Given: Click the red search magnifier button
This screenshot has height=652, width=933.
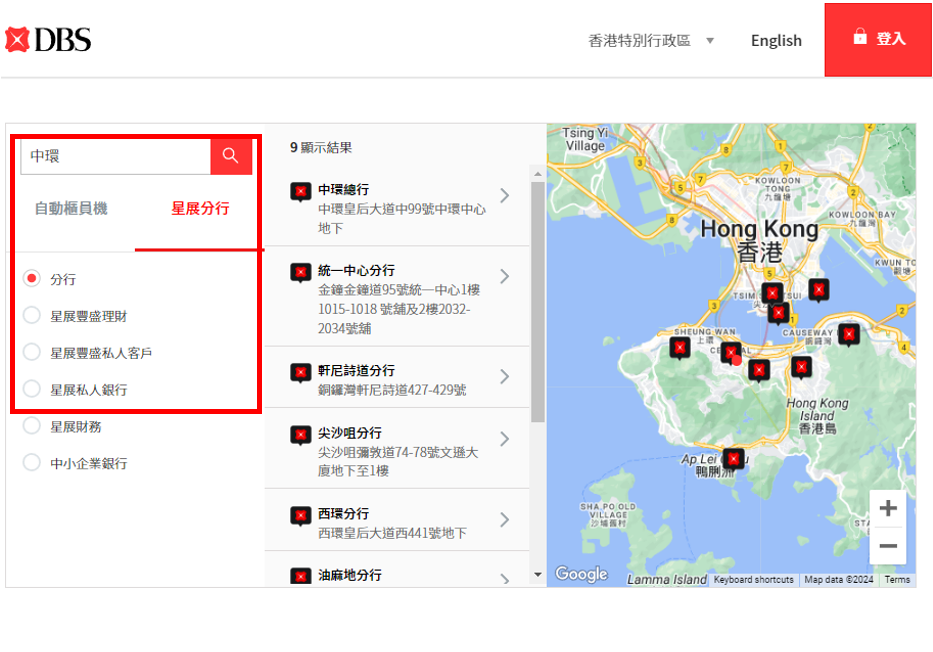Looking at the screenshot, I should click(x=231, y=155).
